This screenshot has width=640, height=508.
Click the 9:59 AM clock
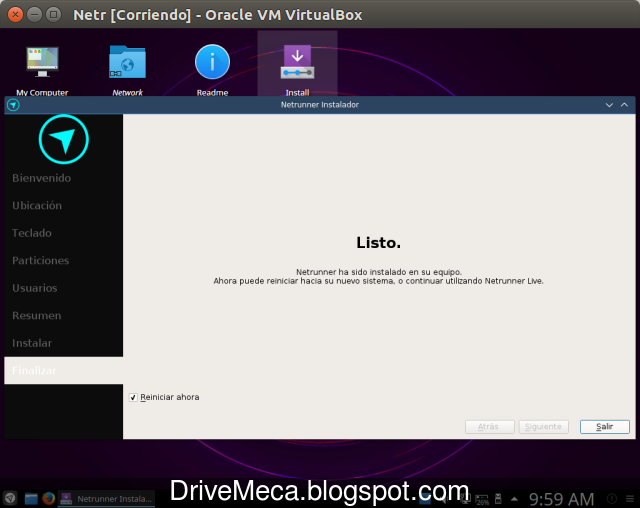click(x=561, y=499)
